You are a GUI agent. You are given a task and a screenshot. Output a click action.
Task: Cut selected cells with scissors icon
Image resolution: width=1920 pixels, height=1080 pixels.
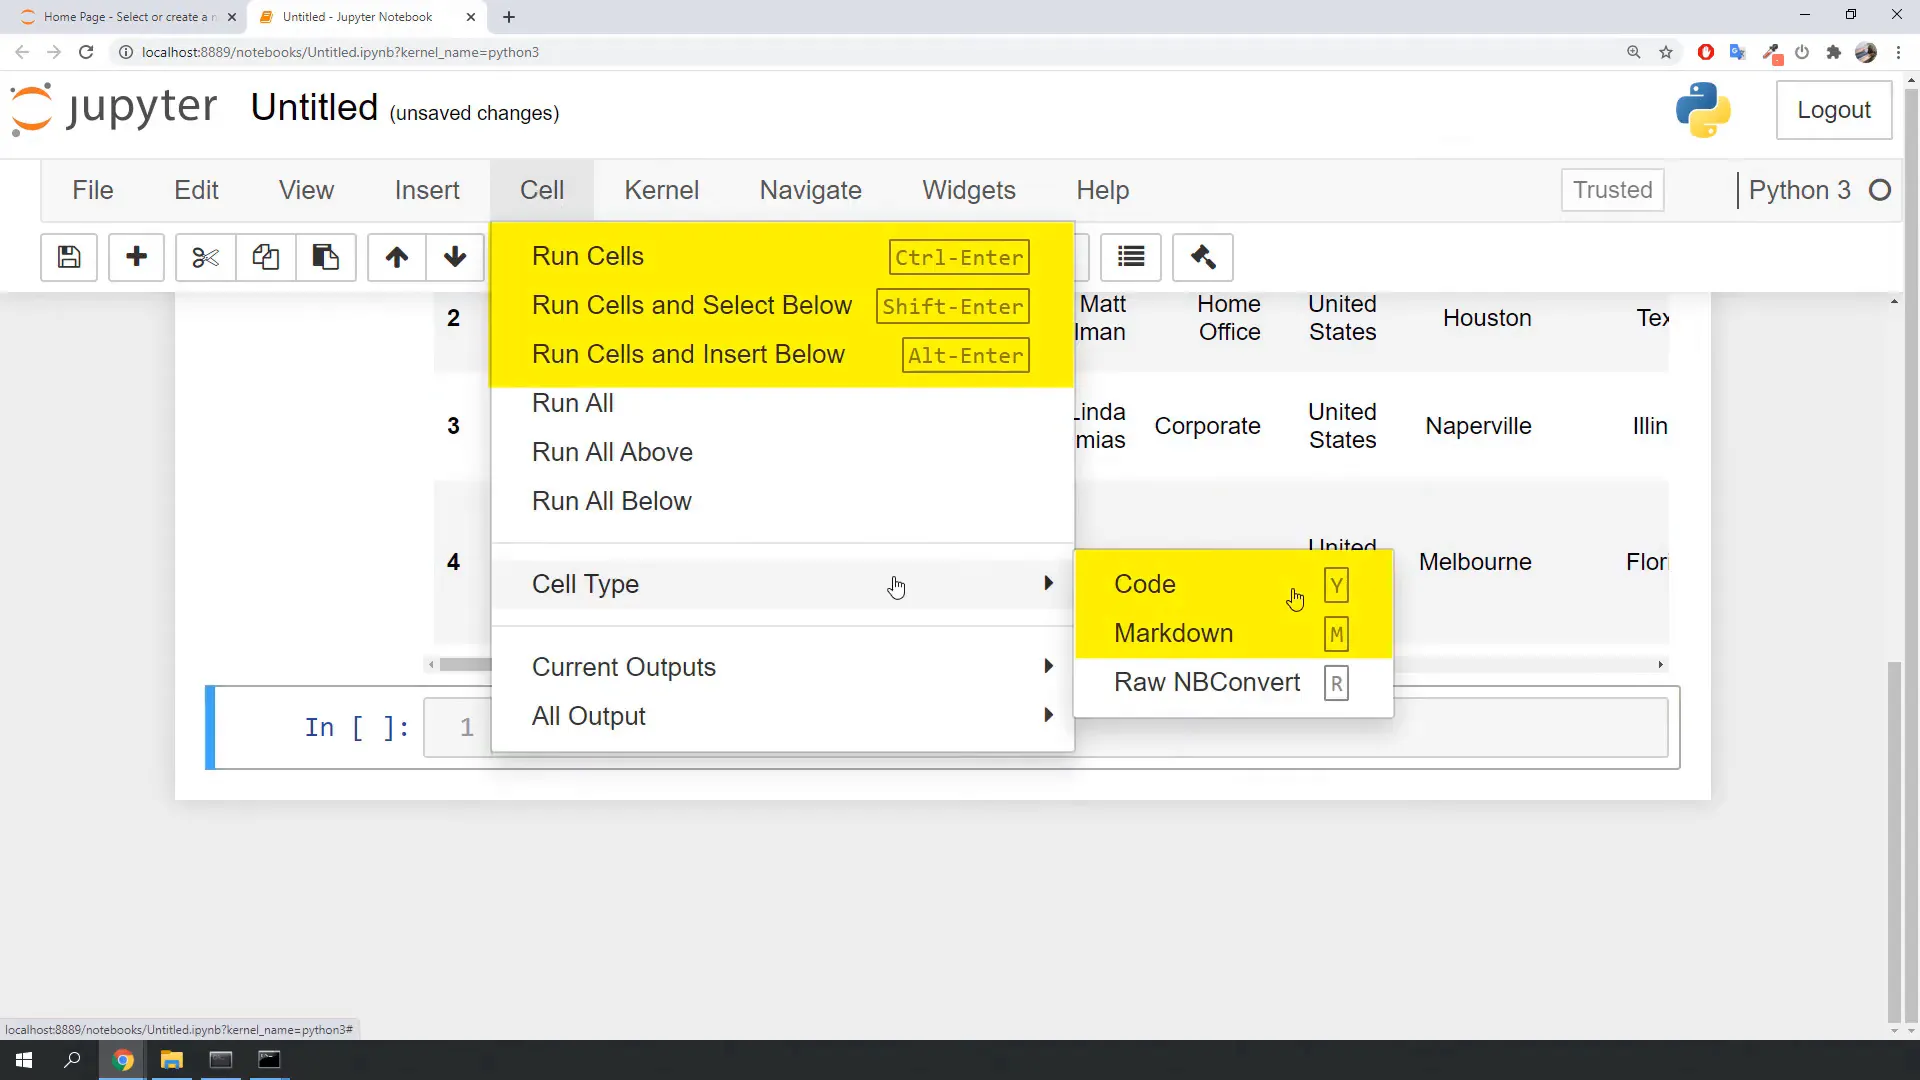pos(205,257)
